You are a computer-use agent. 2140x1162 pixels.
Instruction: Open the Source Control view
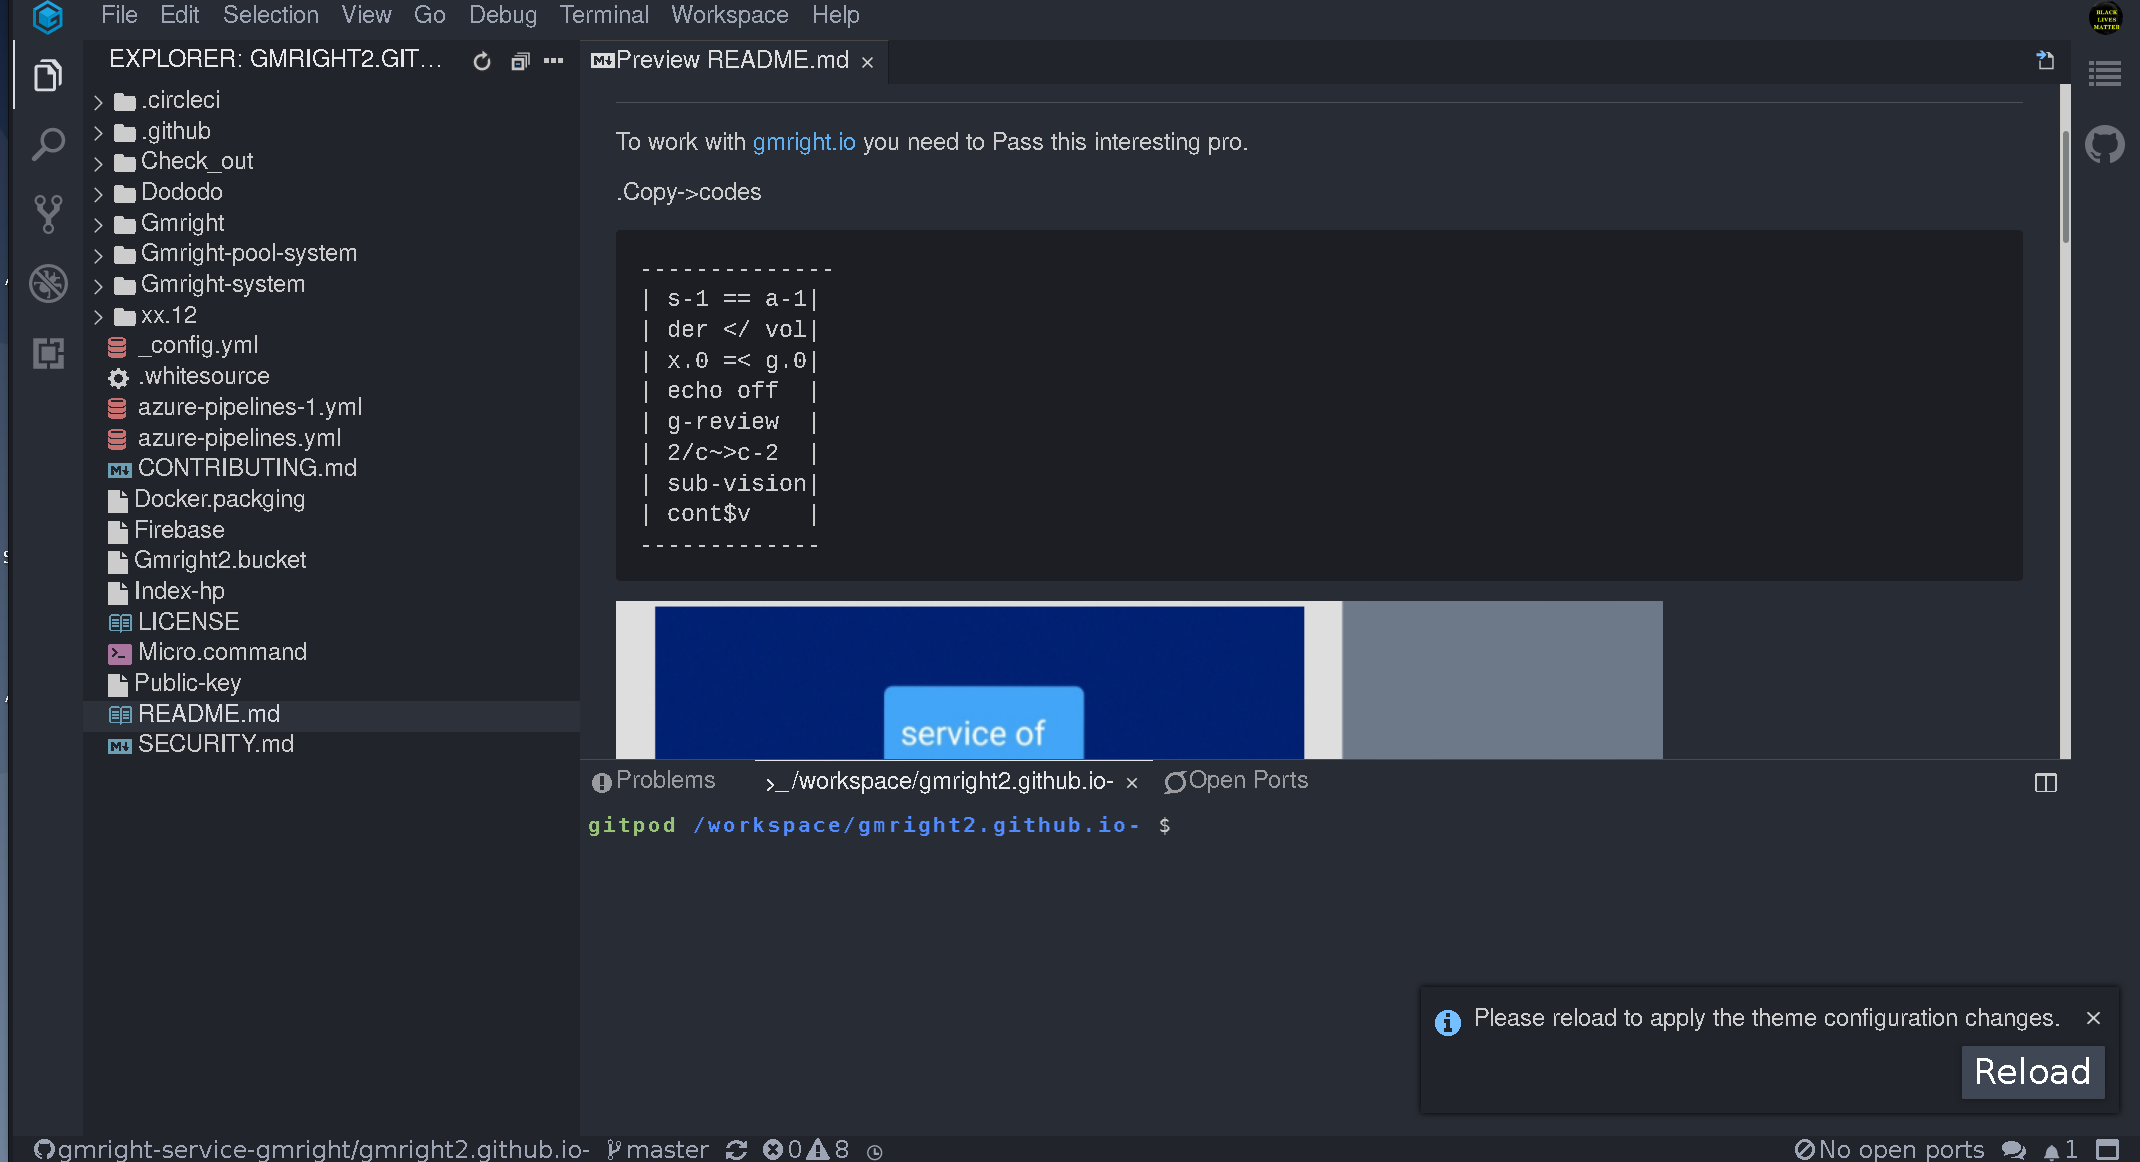click(x=47, y=214)
